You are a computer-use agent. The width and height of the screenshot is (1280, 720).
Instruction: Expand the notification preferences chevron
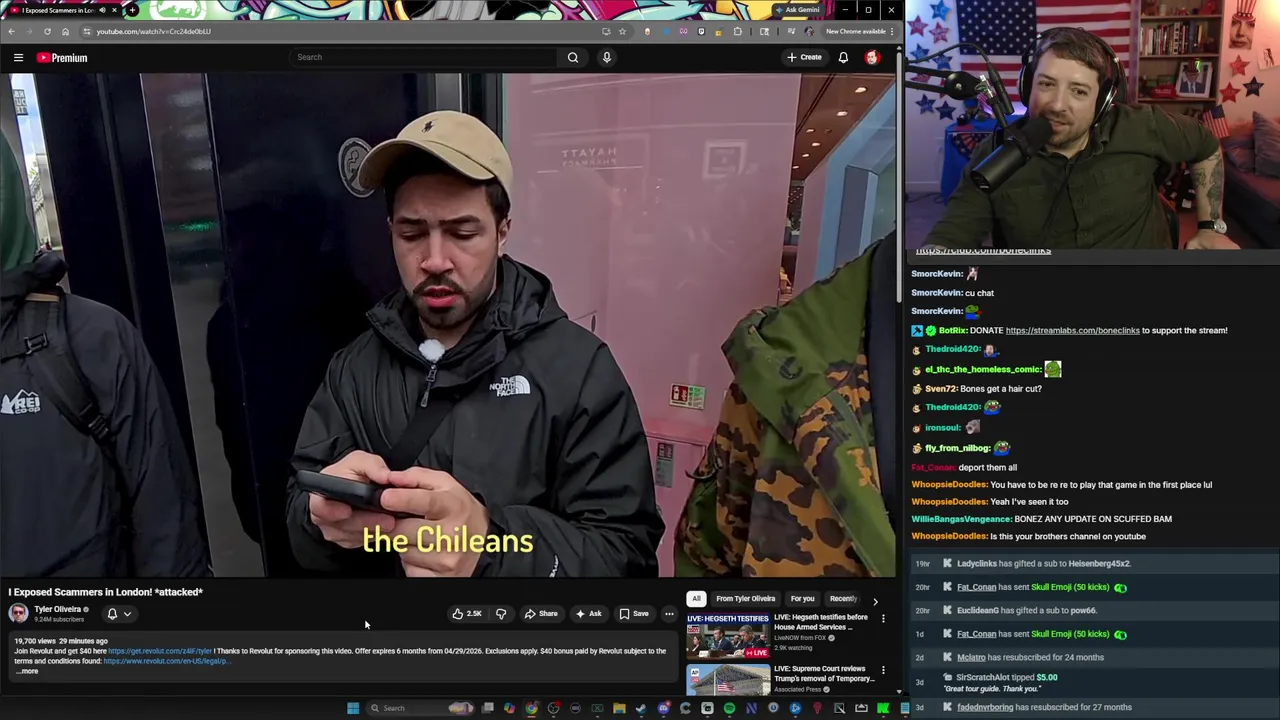[127, 614]
